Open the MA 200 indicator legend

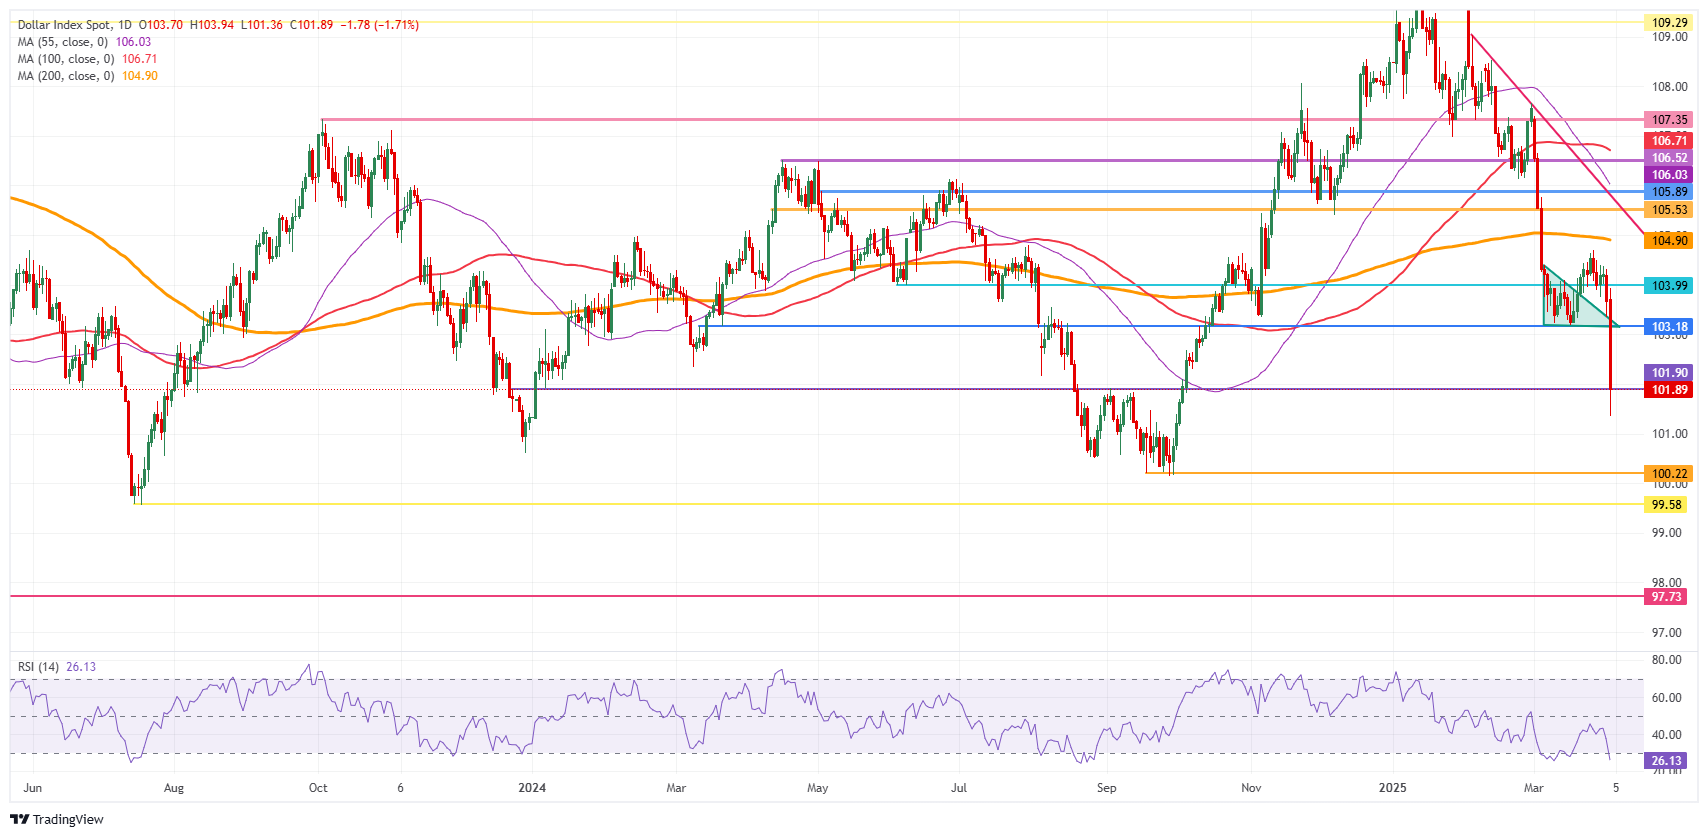65,76
